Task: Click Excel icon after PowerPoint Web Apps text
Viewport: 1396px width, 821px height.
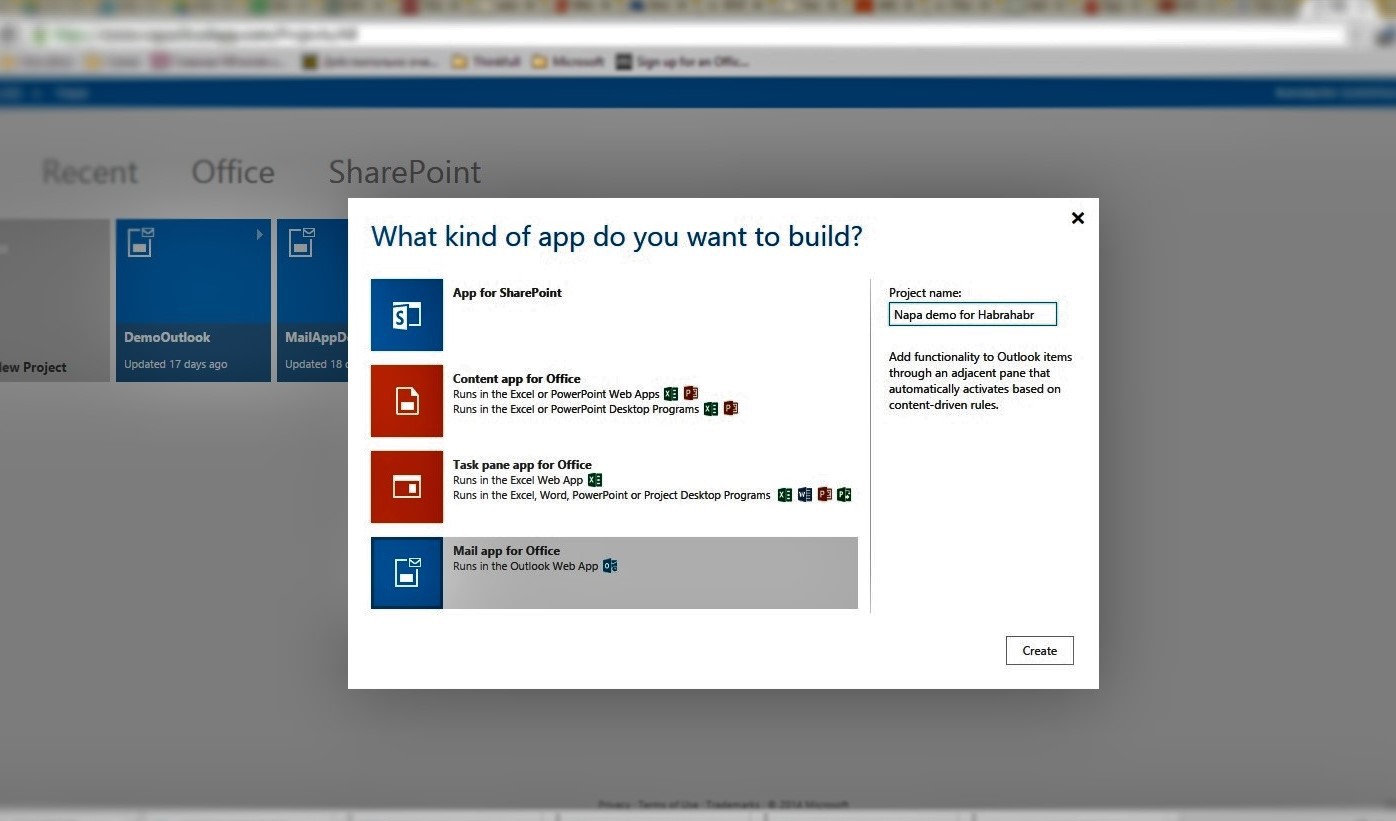Action: pyautogui.click(x=671, y=394)
